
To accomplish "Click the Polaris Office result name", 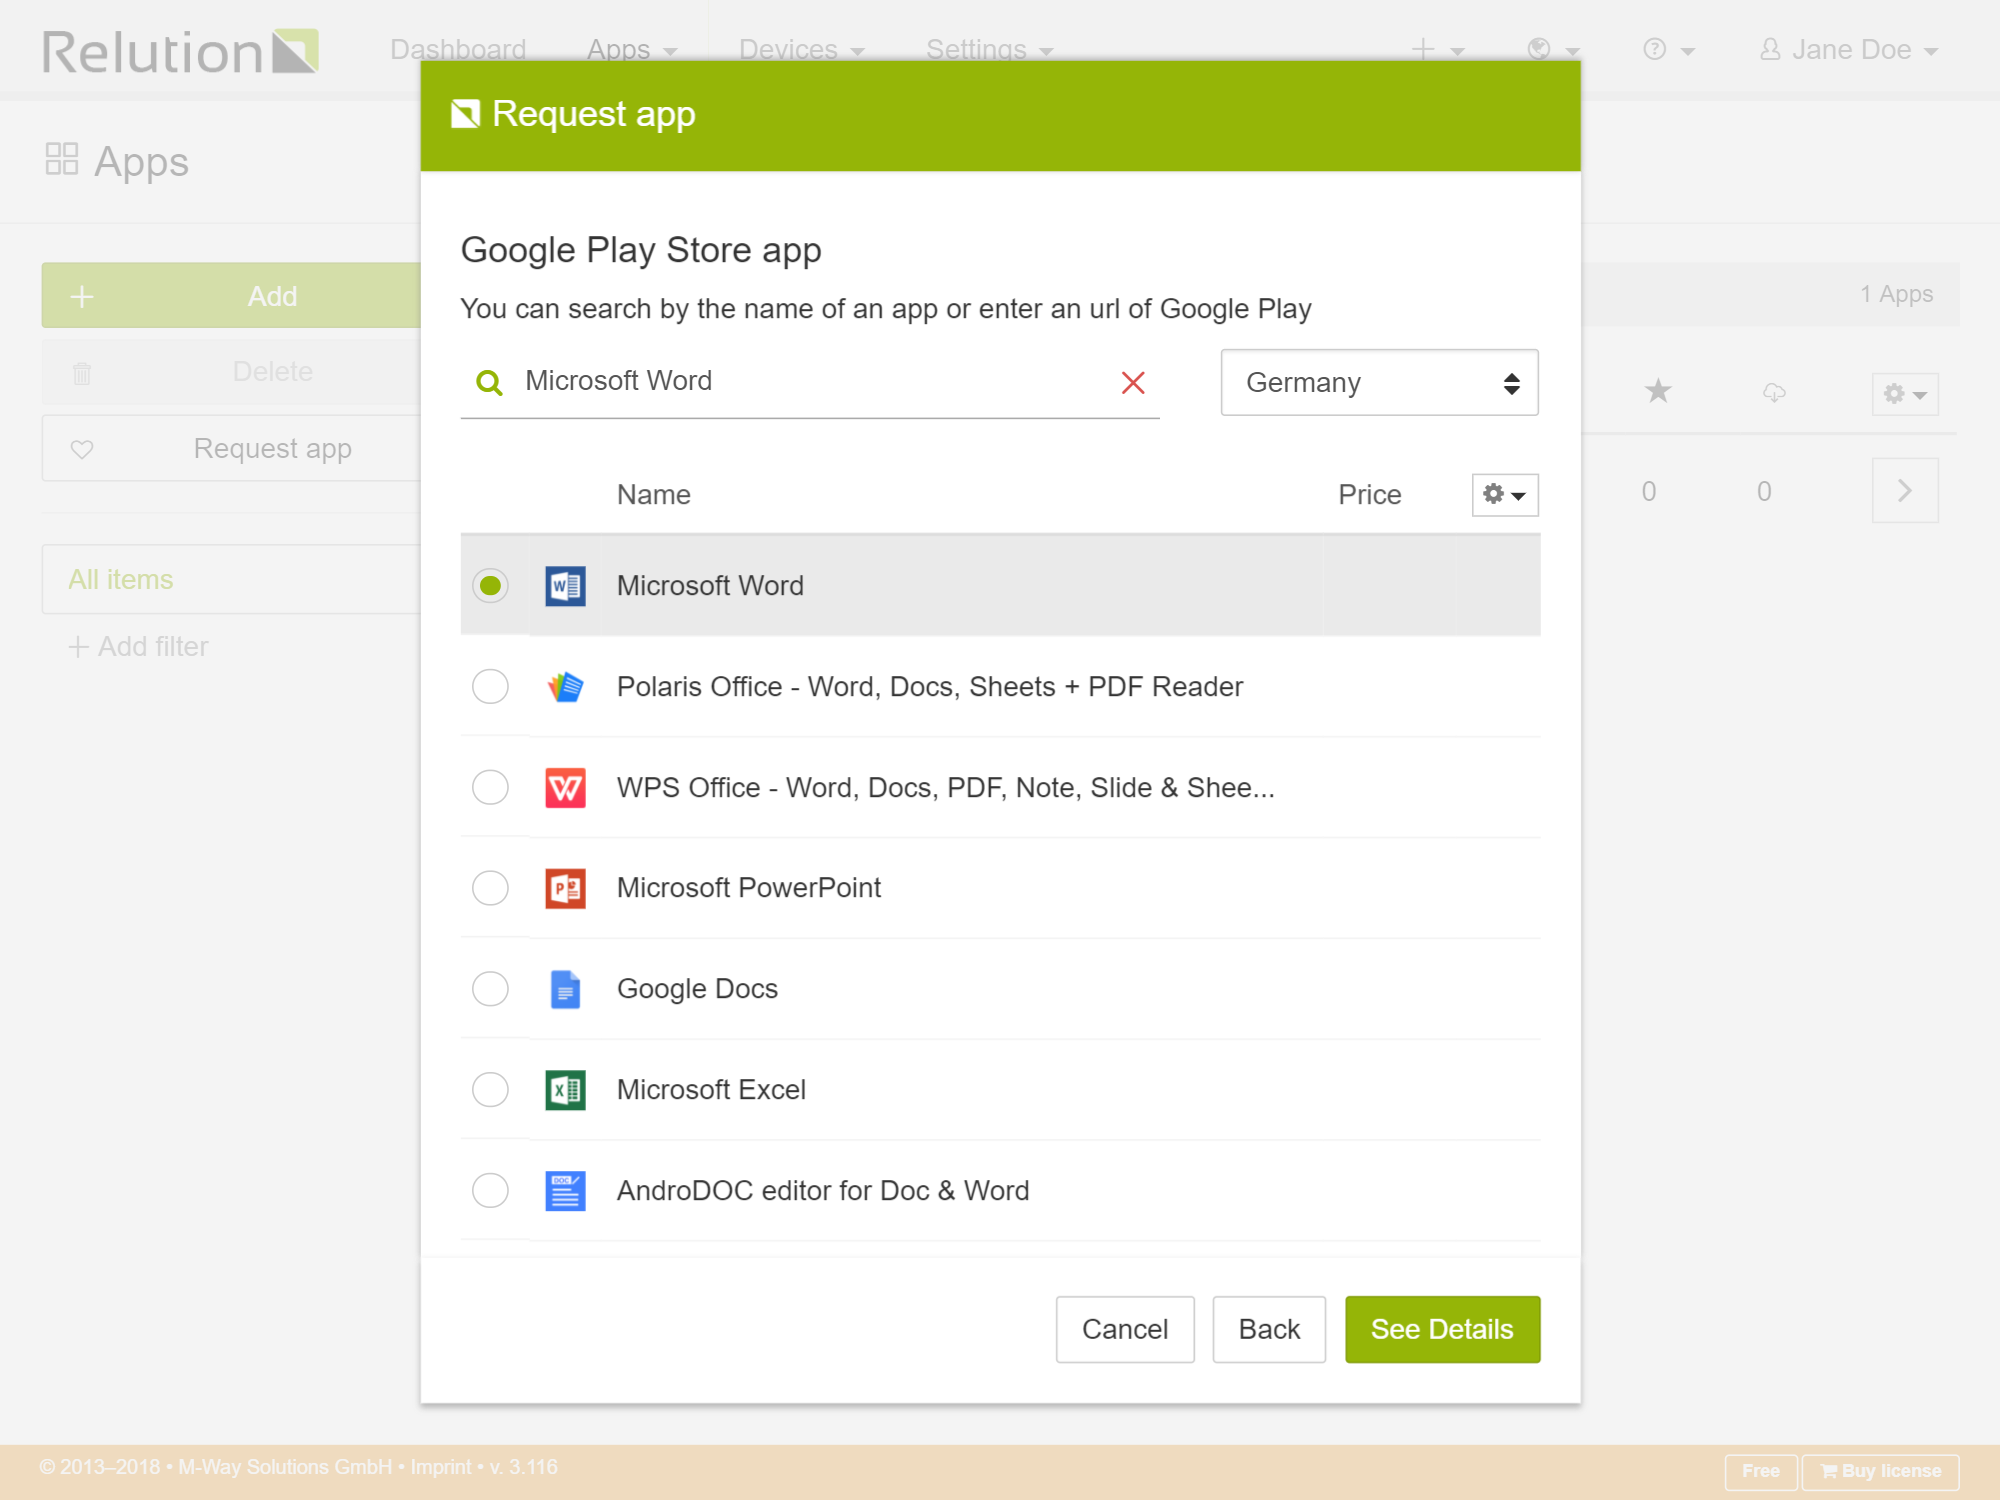I will pos(930,687).
